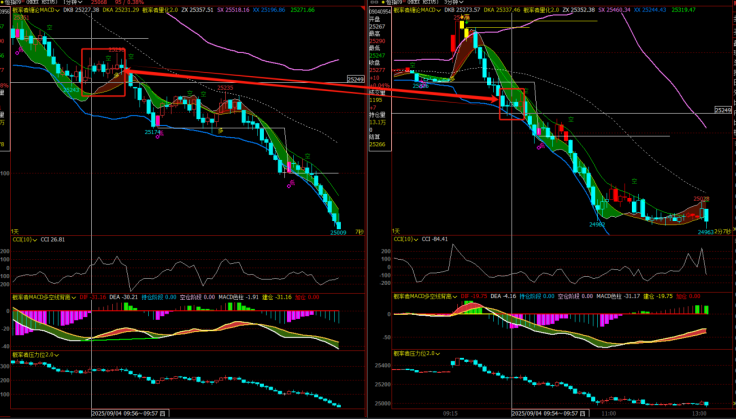Select the red rectangle annotation on right chart
The height and width of the screenshot is (419, 737).
point(511,104)
